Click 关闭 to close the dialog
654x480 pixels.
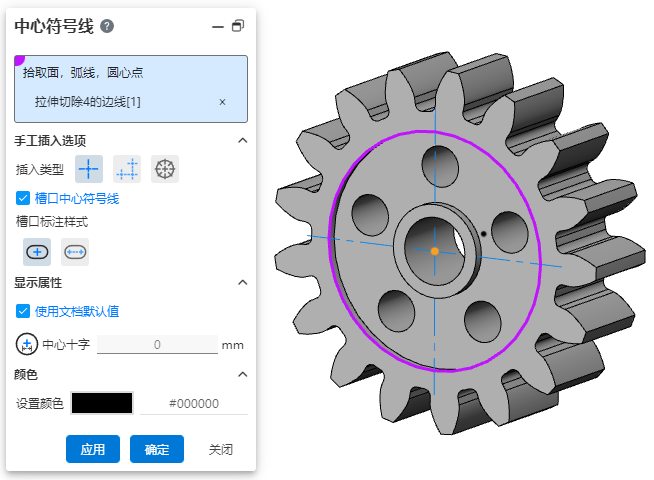coord(221,449)
